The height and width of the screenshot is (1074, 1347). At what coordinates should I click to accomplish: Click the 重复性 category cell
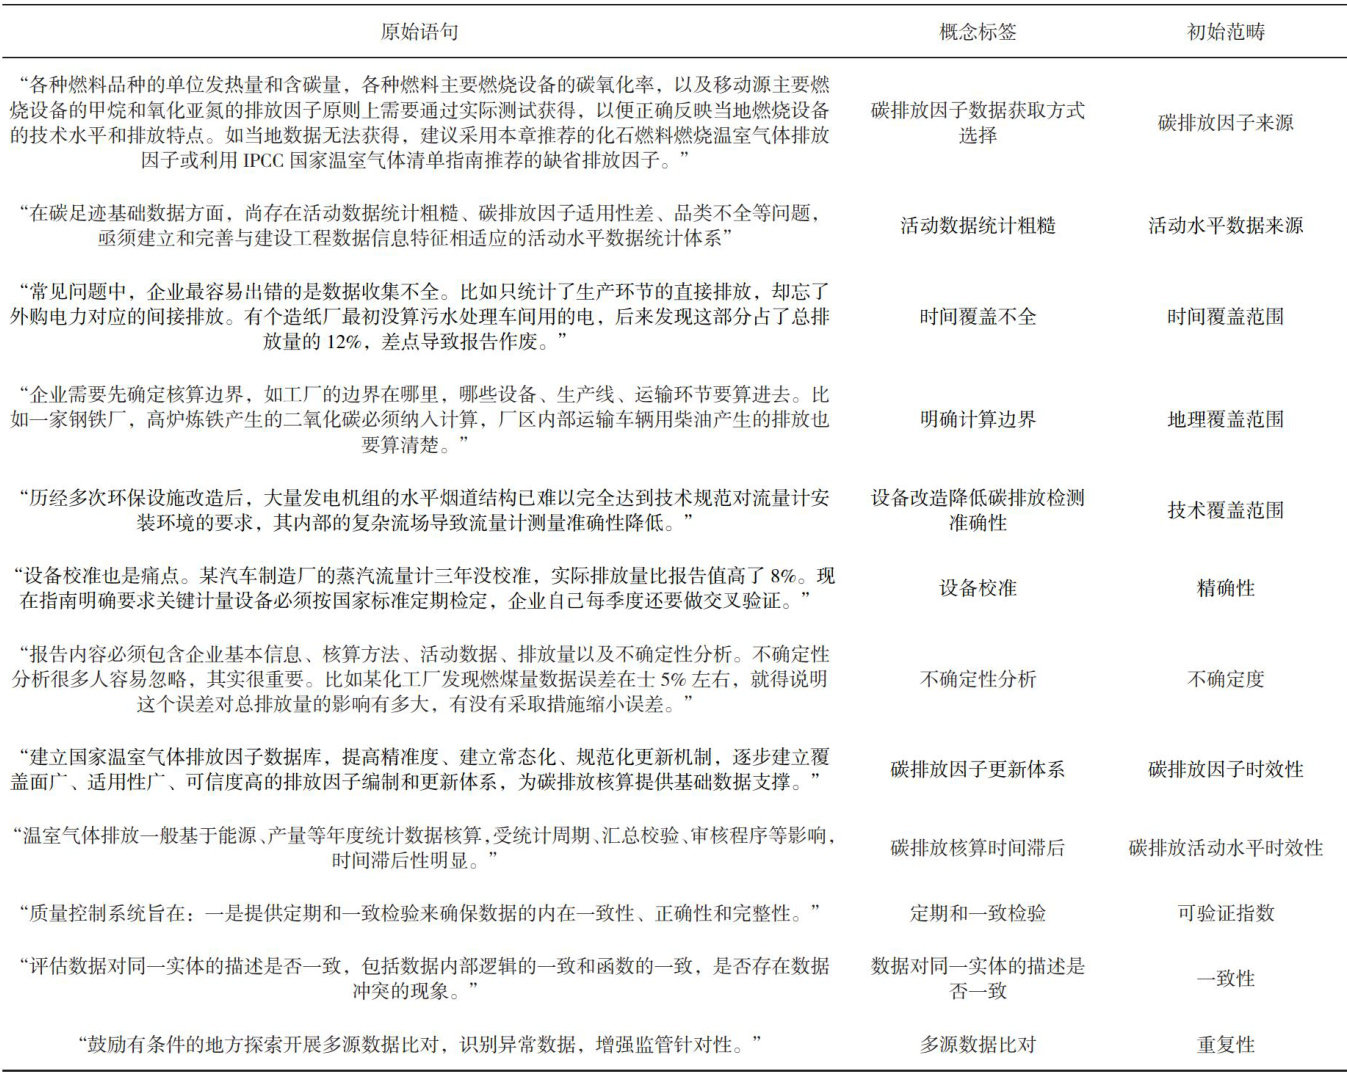pos(1225,1045)
